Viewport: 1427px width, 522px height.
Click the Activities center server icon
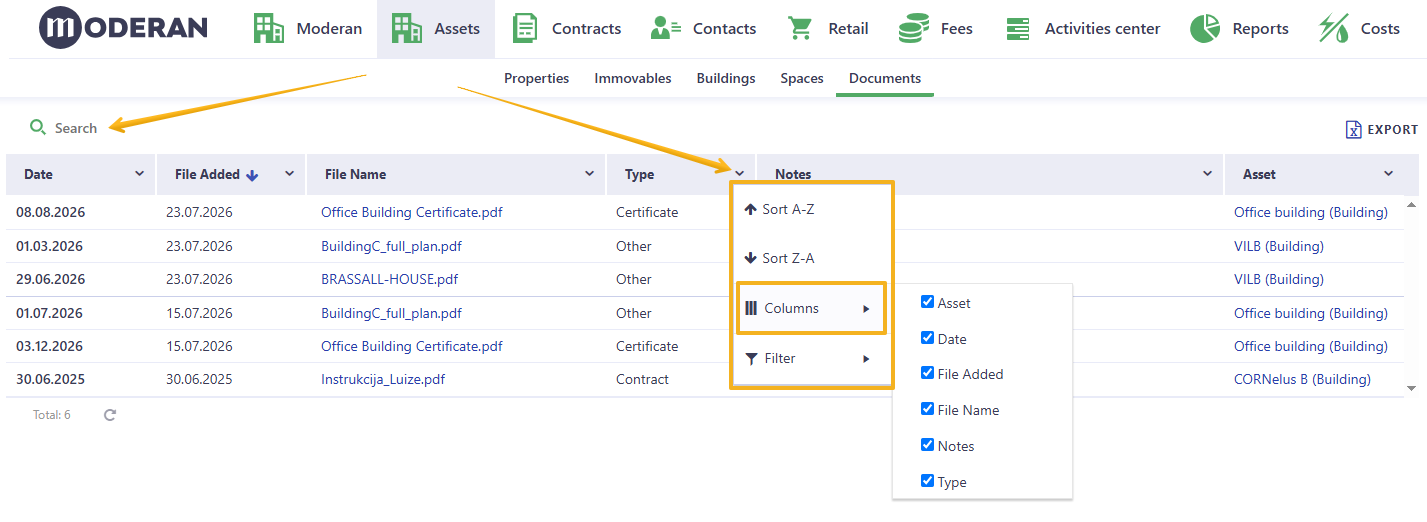(1018, 28)
